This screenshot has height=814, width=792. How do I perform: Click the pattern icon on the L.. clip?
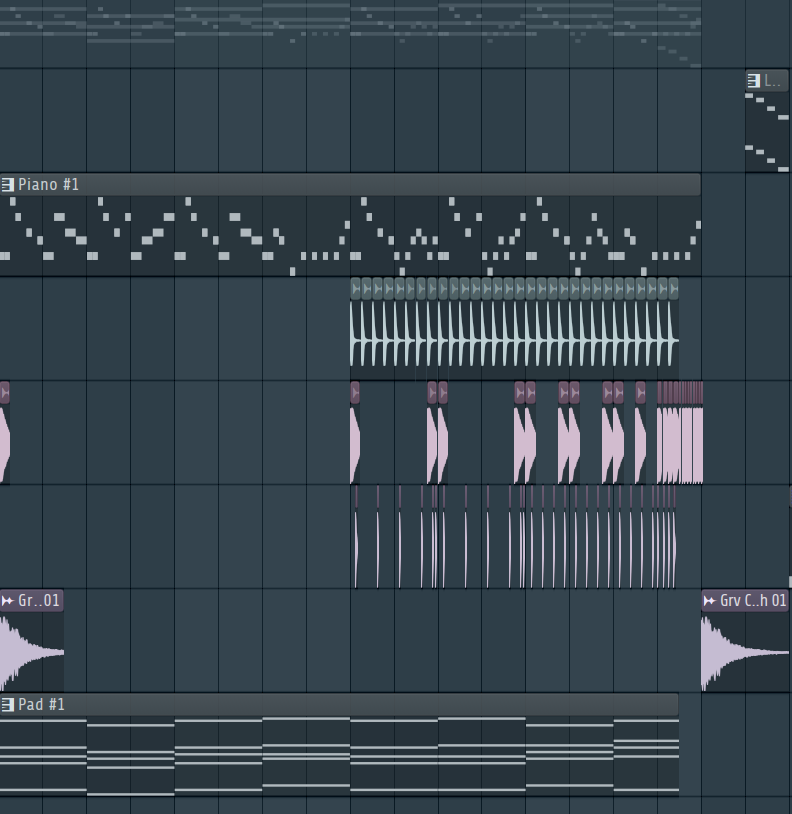pyautogui.click(x=754, y=80)
